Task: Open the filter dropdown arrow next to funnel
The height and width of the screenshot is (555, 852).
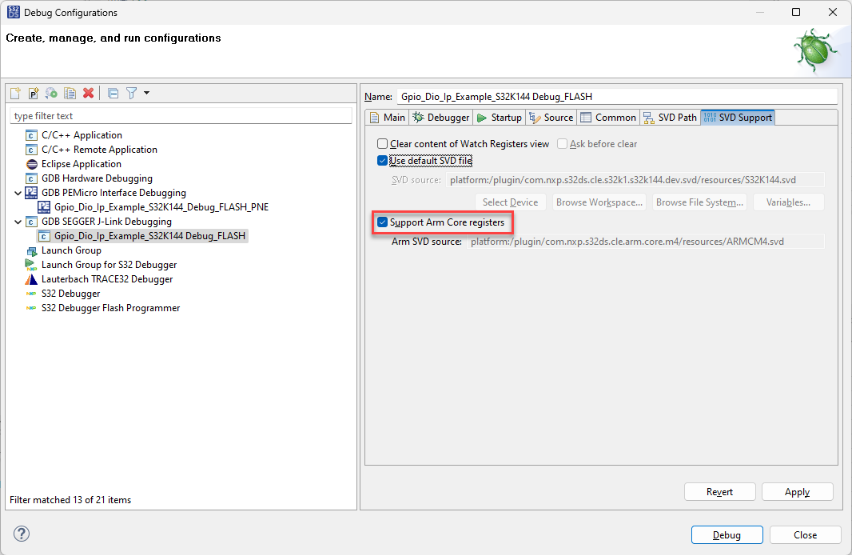Action: (x=147, y=93)
